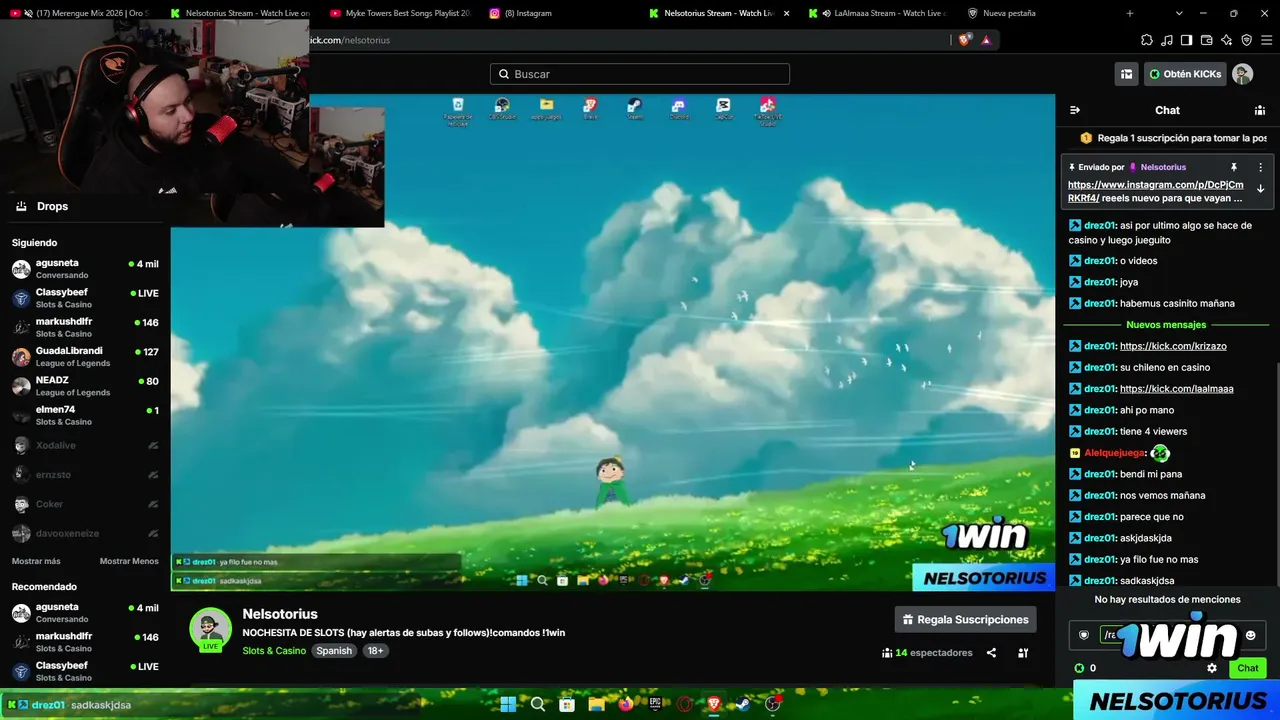Collapse followed list with Mostrar Menos
Image resolution: width=1280 pixels, height=720 pixels.
pos(129,561)
